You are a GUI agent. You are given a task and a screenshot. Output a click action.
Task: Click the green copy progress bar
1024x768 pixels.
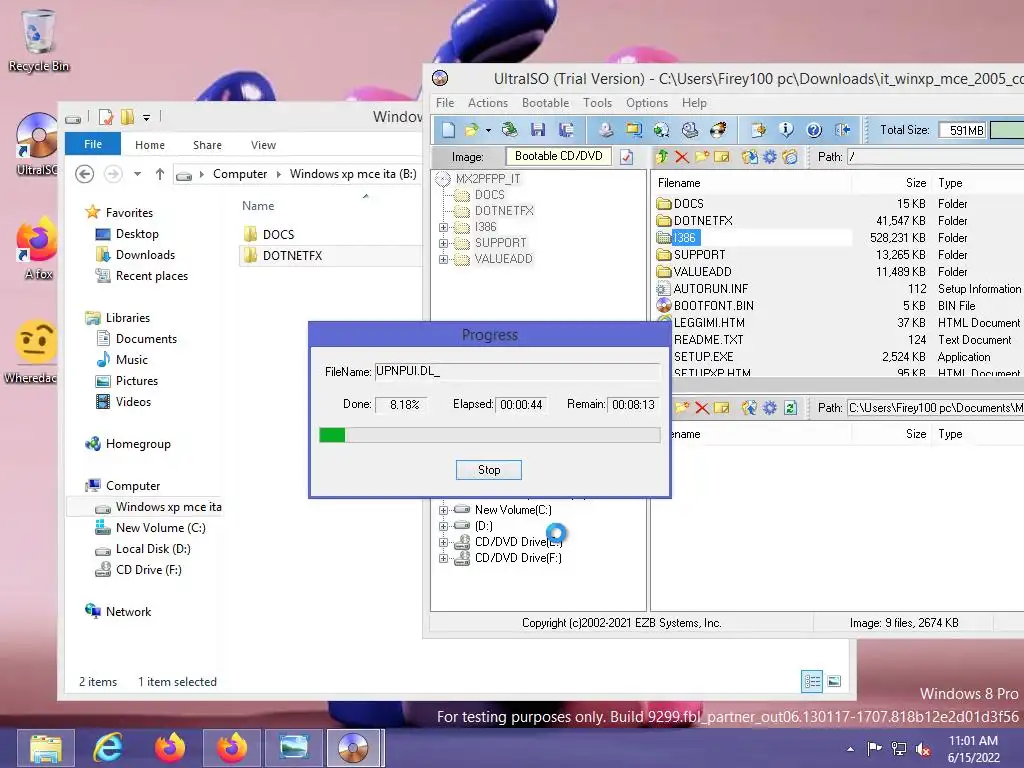489,435
